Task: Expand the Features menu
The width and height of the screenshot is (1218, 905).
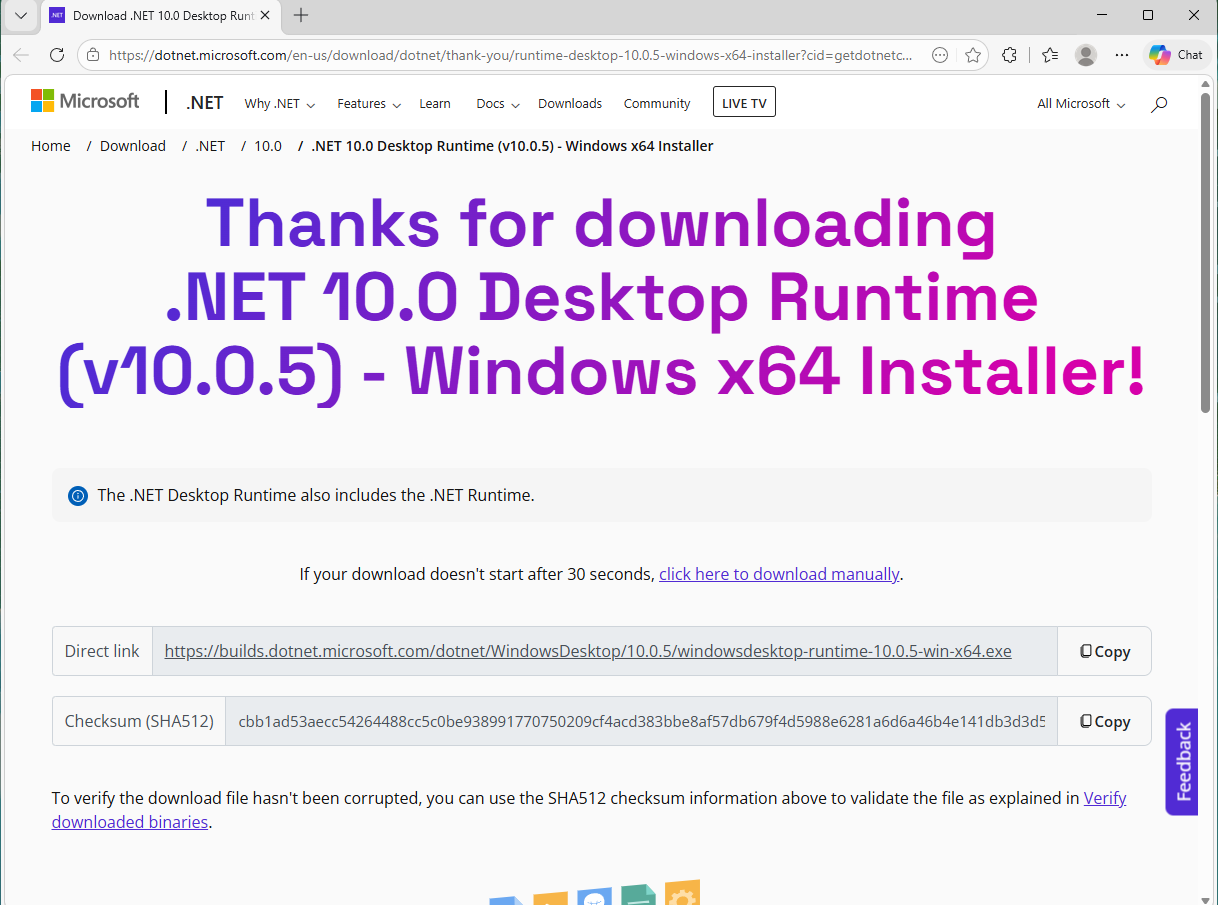Action: [x=369, y=104]
